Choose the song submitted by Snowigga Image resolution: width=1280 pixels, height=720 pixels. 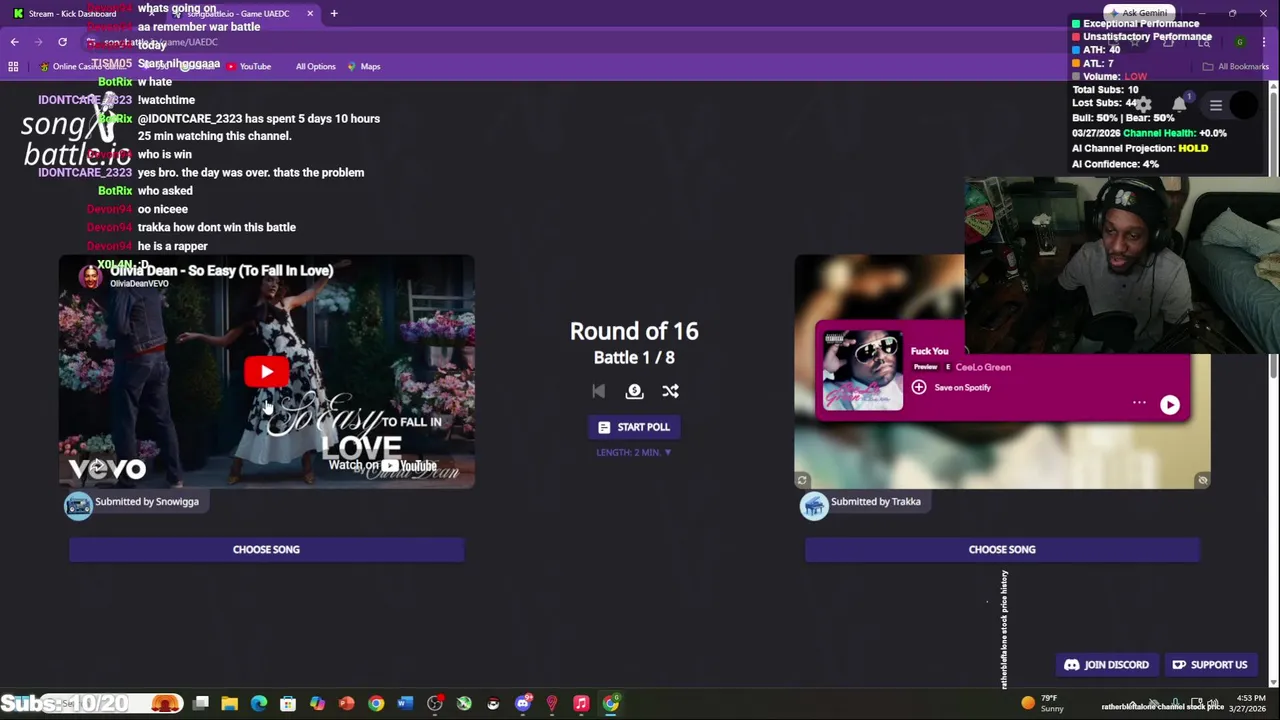266,549
